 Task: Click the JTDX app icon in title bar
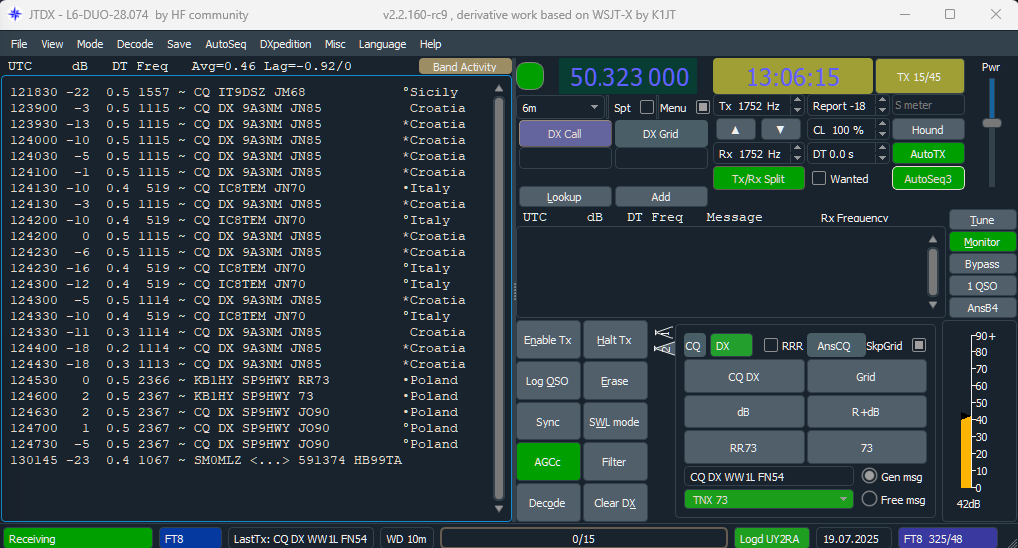14,14
